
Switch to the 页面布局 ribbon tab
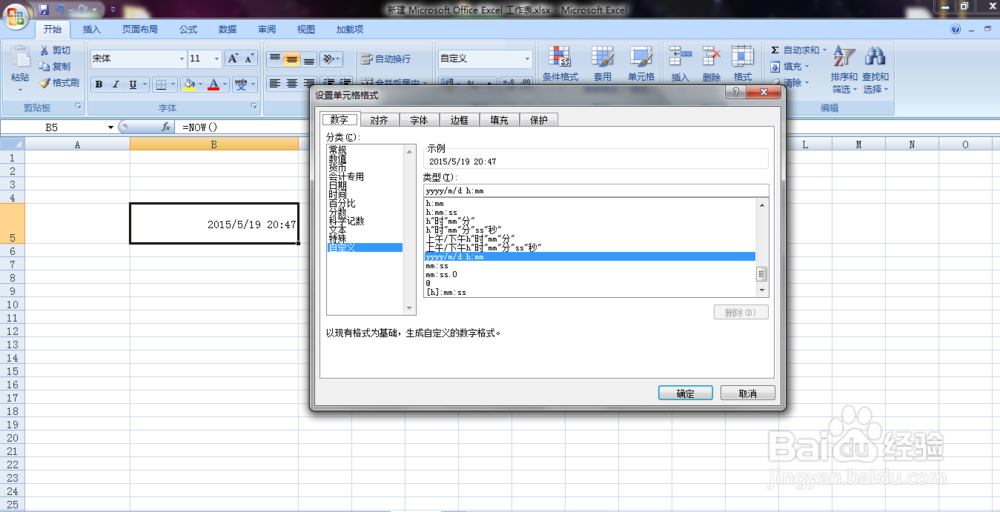[140, 29]
